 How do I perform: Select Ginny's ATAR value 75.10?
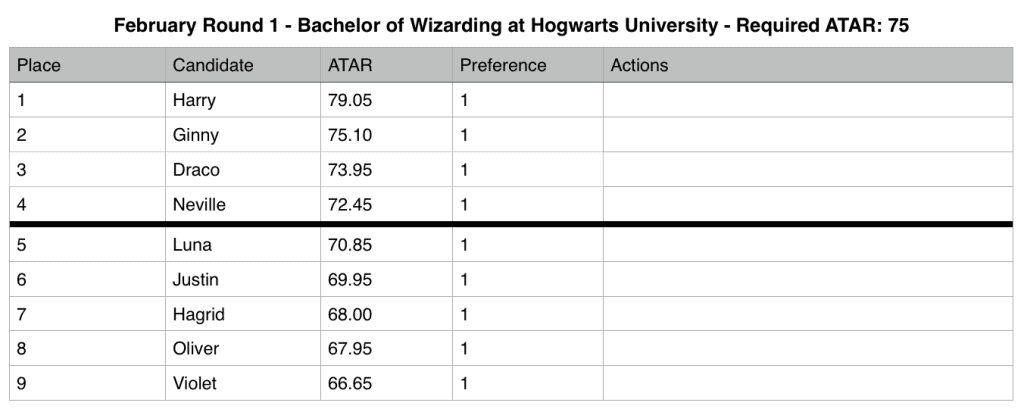pyautogui.click(x=350, y=135)
